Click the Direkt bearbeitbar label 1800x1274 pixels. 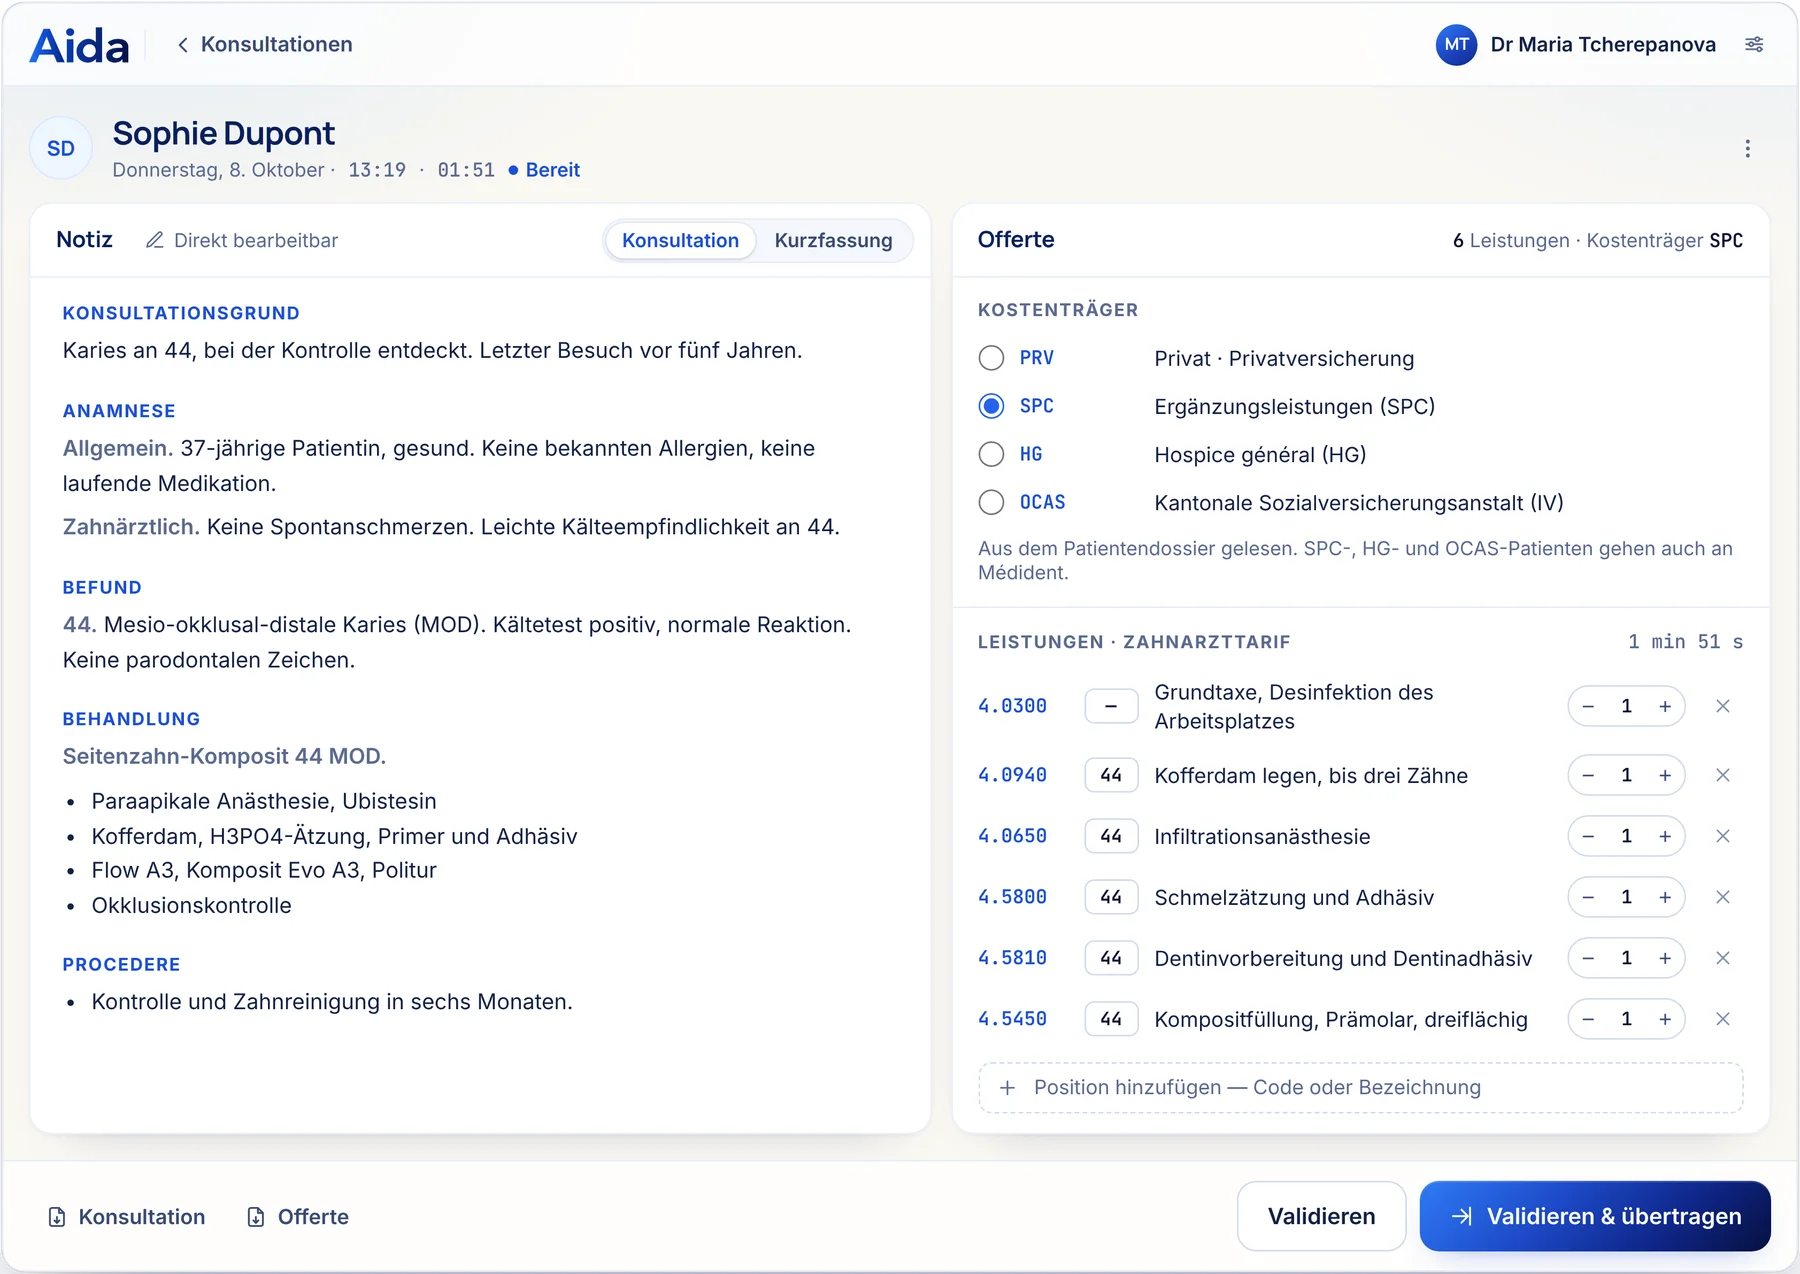256,240
